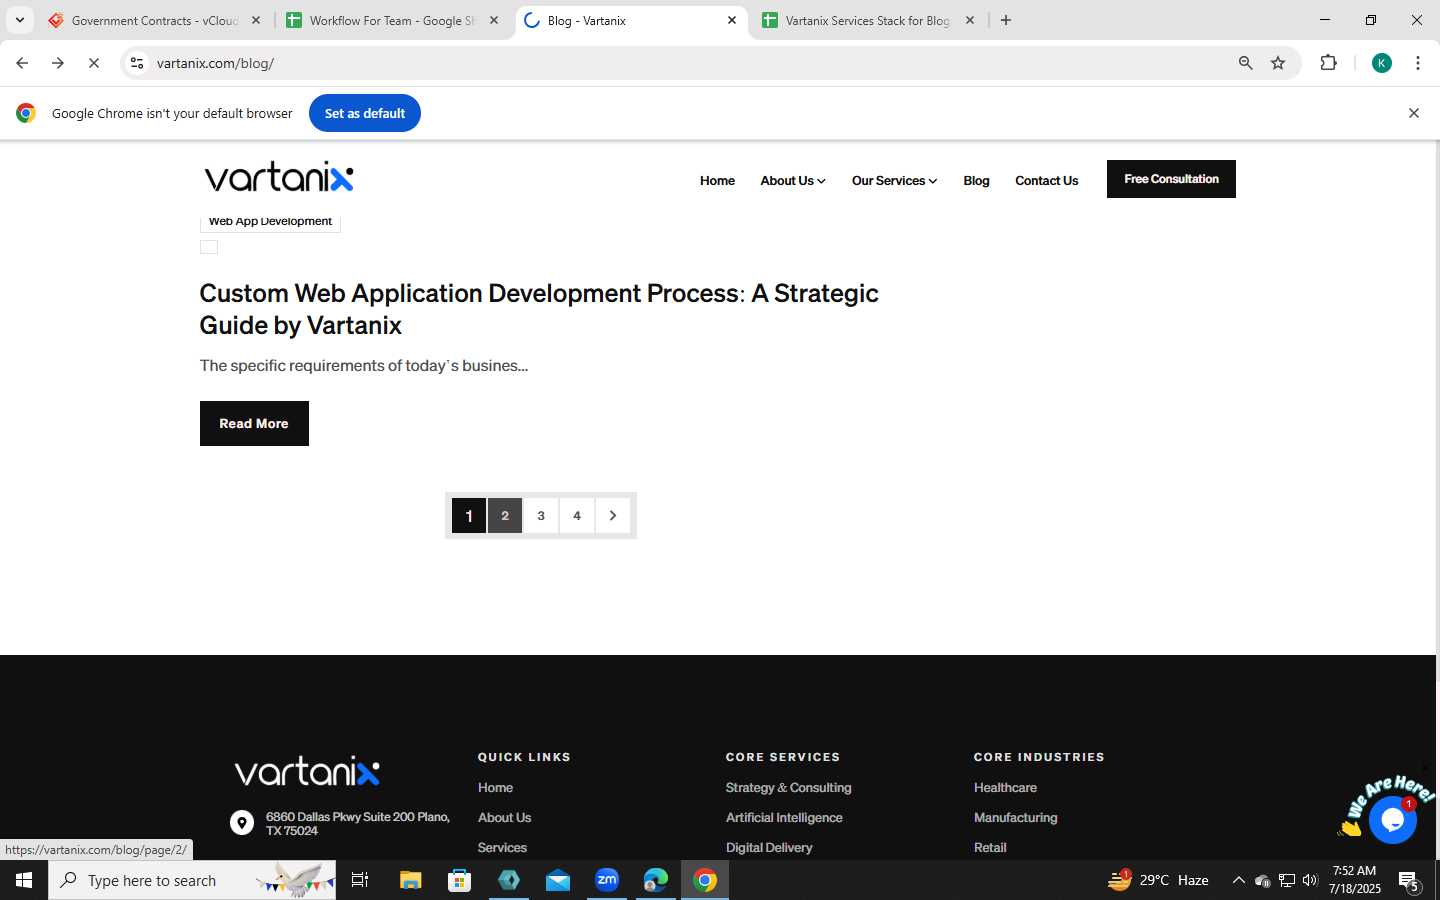The width and height of the screenshot is (1440, 900).
Task: Open the Chrome profile avatar K
Action: coord(1382,63)
